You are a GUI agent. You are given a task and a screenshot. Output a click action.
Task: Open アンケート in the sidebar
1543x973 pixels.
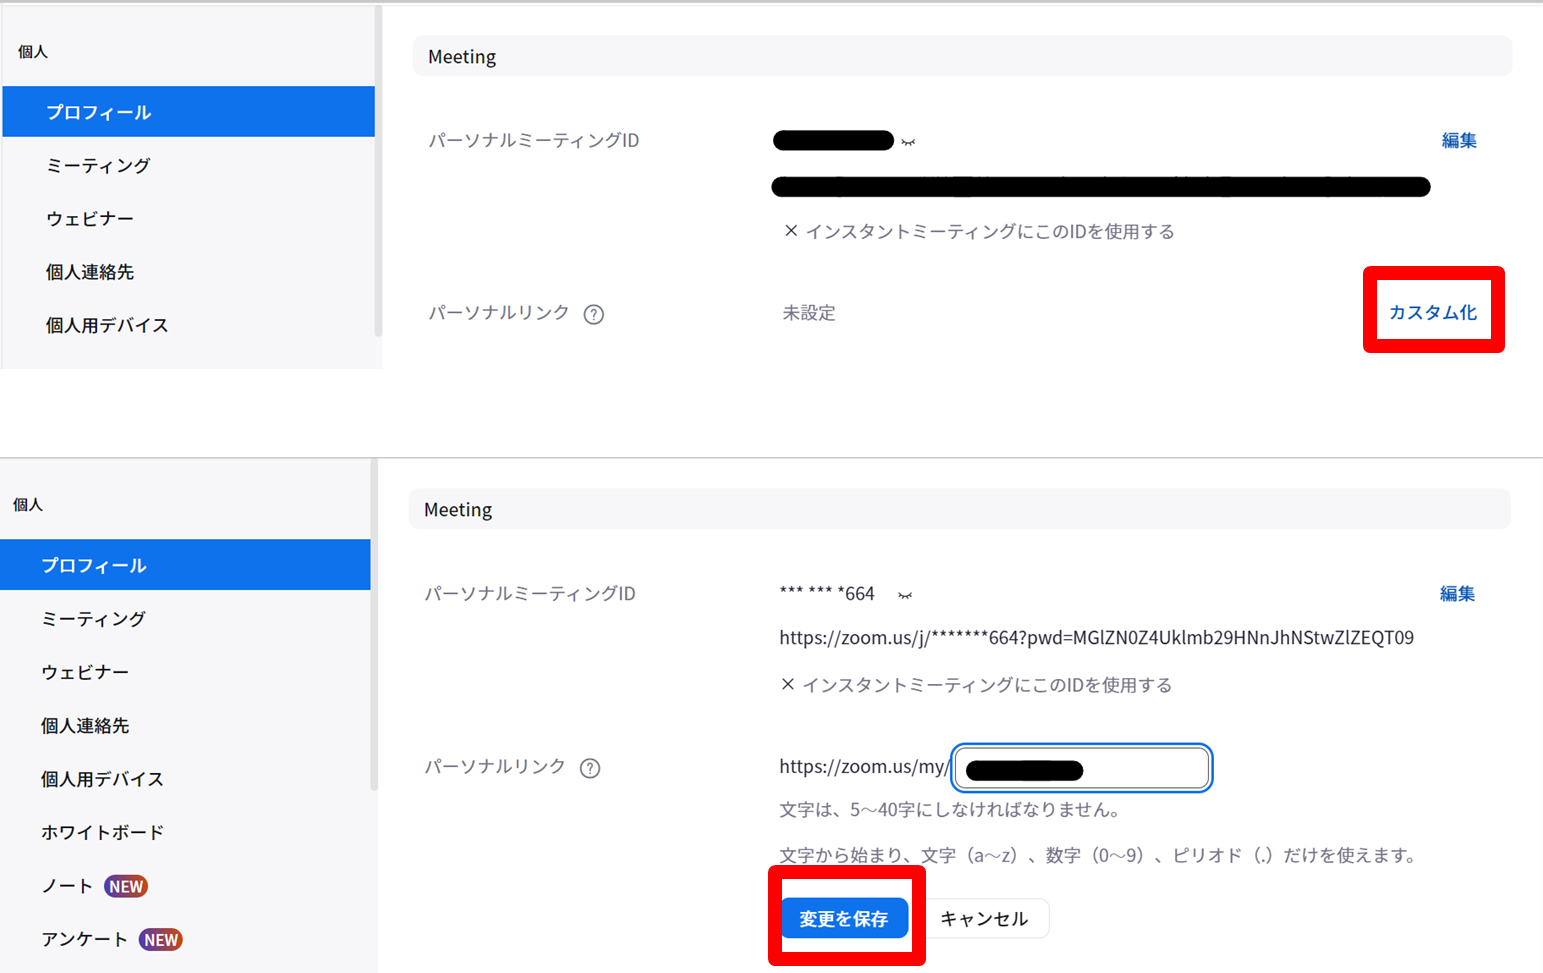(x=85, y=939)
